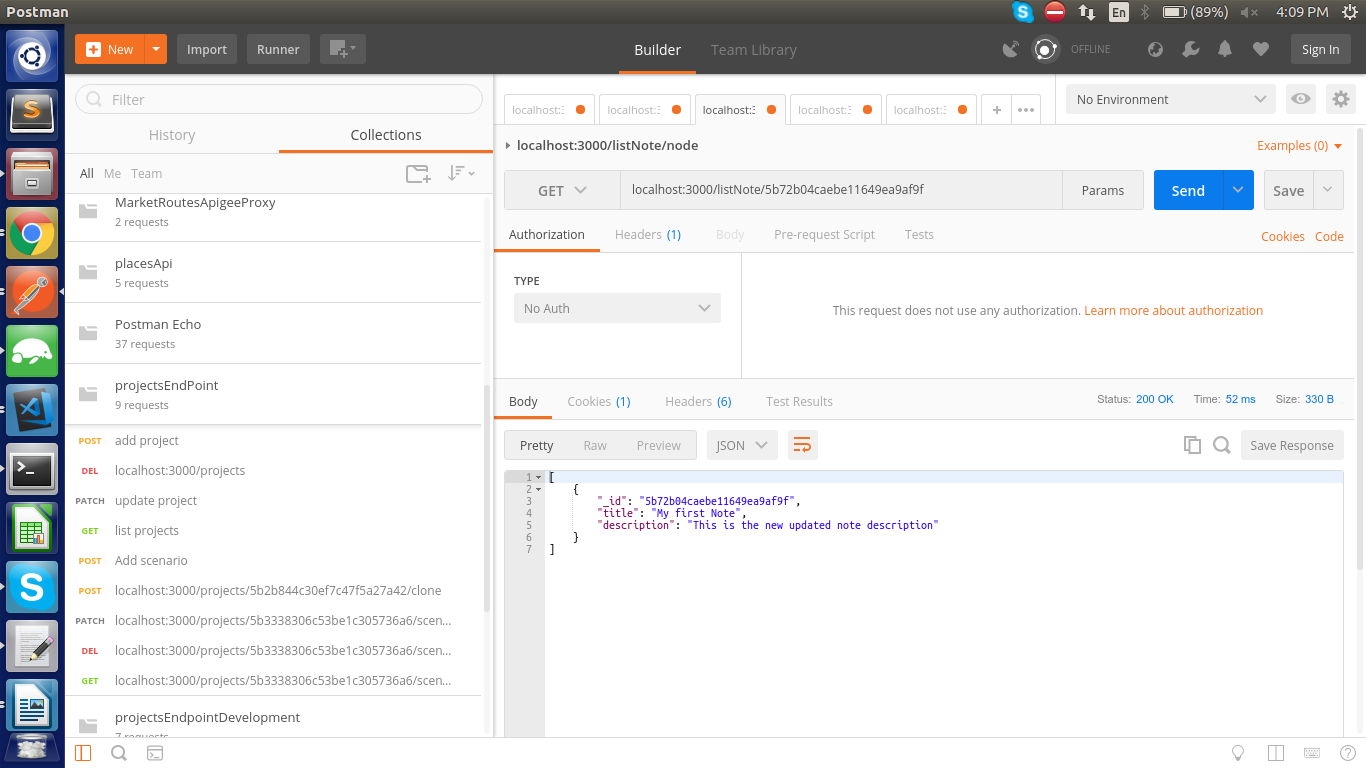The image size is (1366, 768).
Task: Open the interceptor satellite icon
Action: 1011,49
